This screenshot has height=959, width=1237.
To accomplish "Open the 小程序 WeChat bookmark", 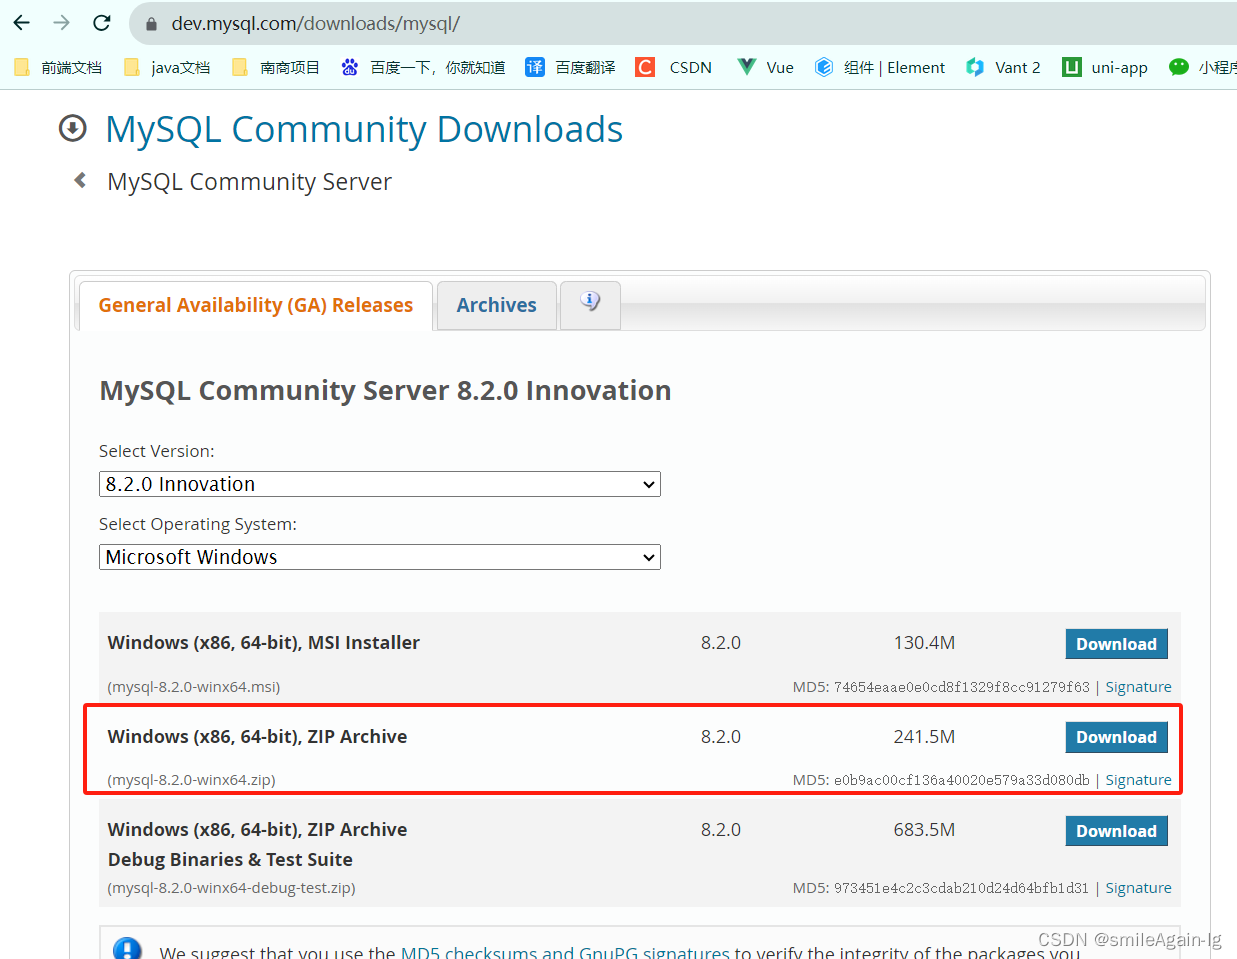I will 1203,67.
